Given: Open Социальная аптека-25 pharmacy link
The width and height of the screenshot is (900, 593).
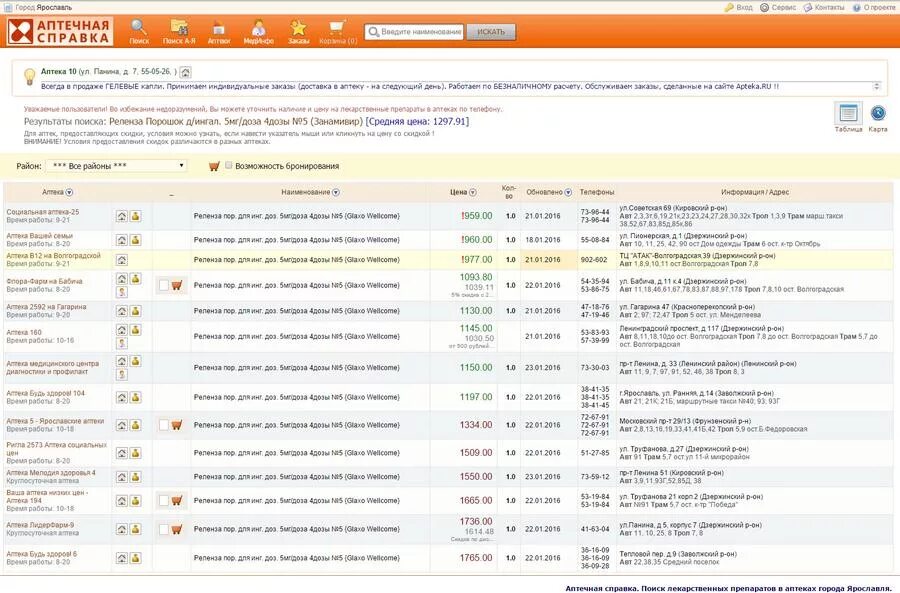Looking at the screenshot, I should point(42,212).
